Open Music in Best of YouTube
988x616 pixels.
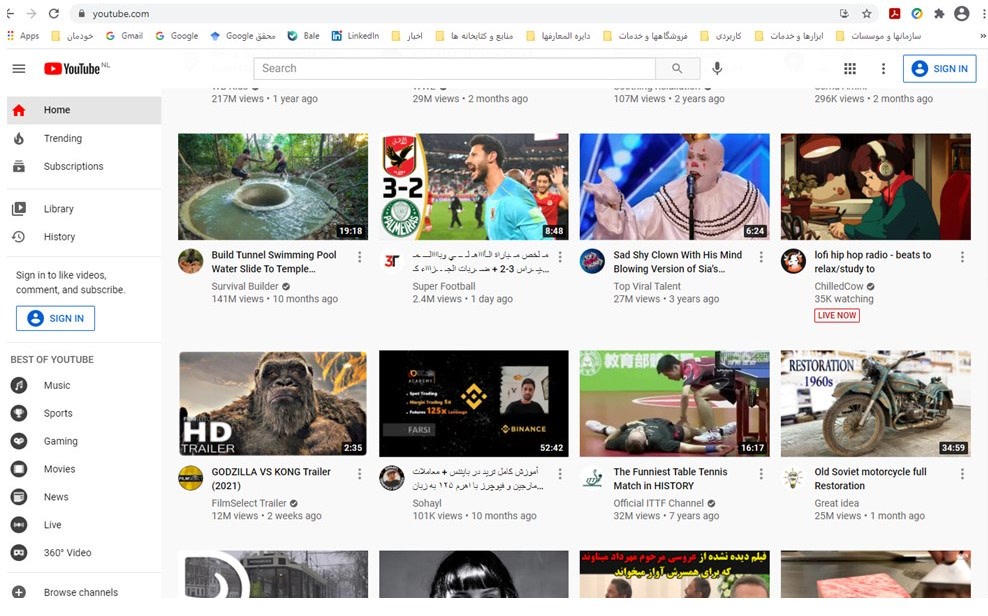(84, 385)
